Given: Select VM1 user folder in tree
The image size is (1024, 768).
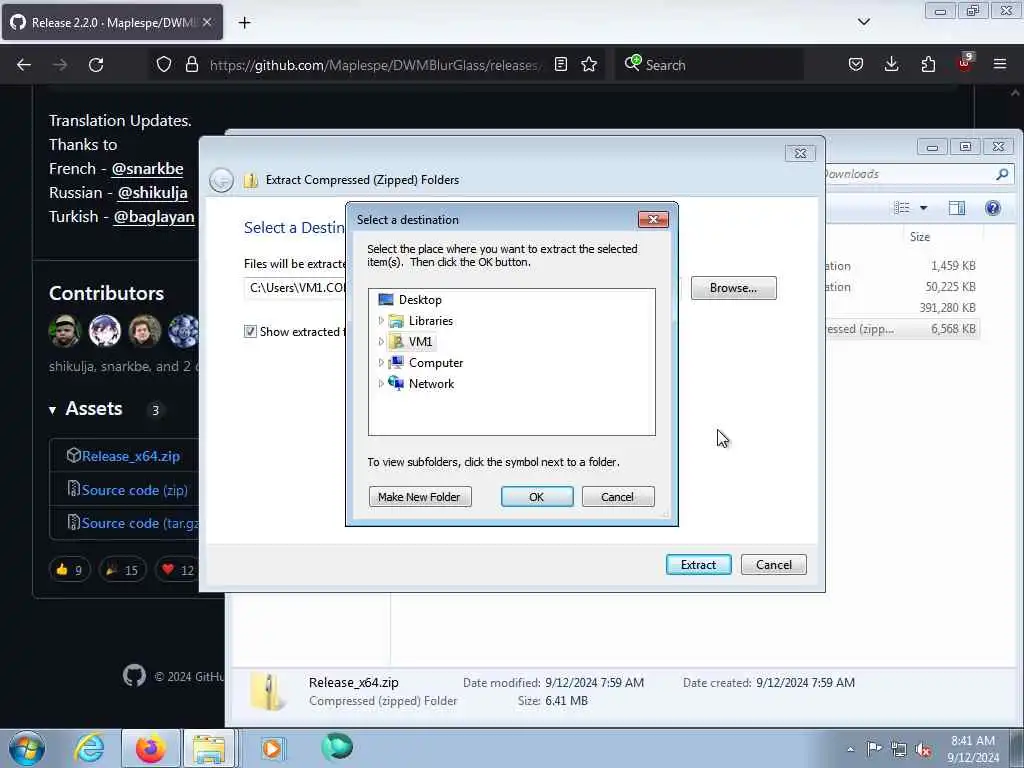Looking at the screenshot, I should [420, 342].
